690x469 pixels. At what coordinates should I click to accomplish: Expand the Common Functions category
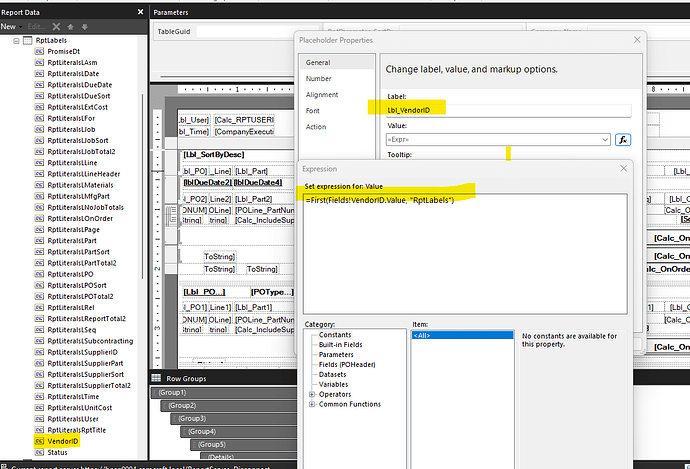[312, 403]
